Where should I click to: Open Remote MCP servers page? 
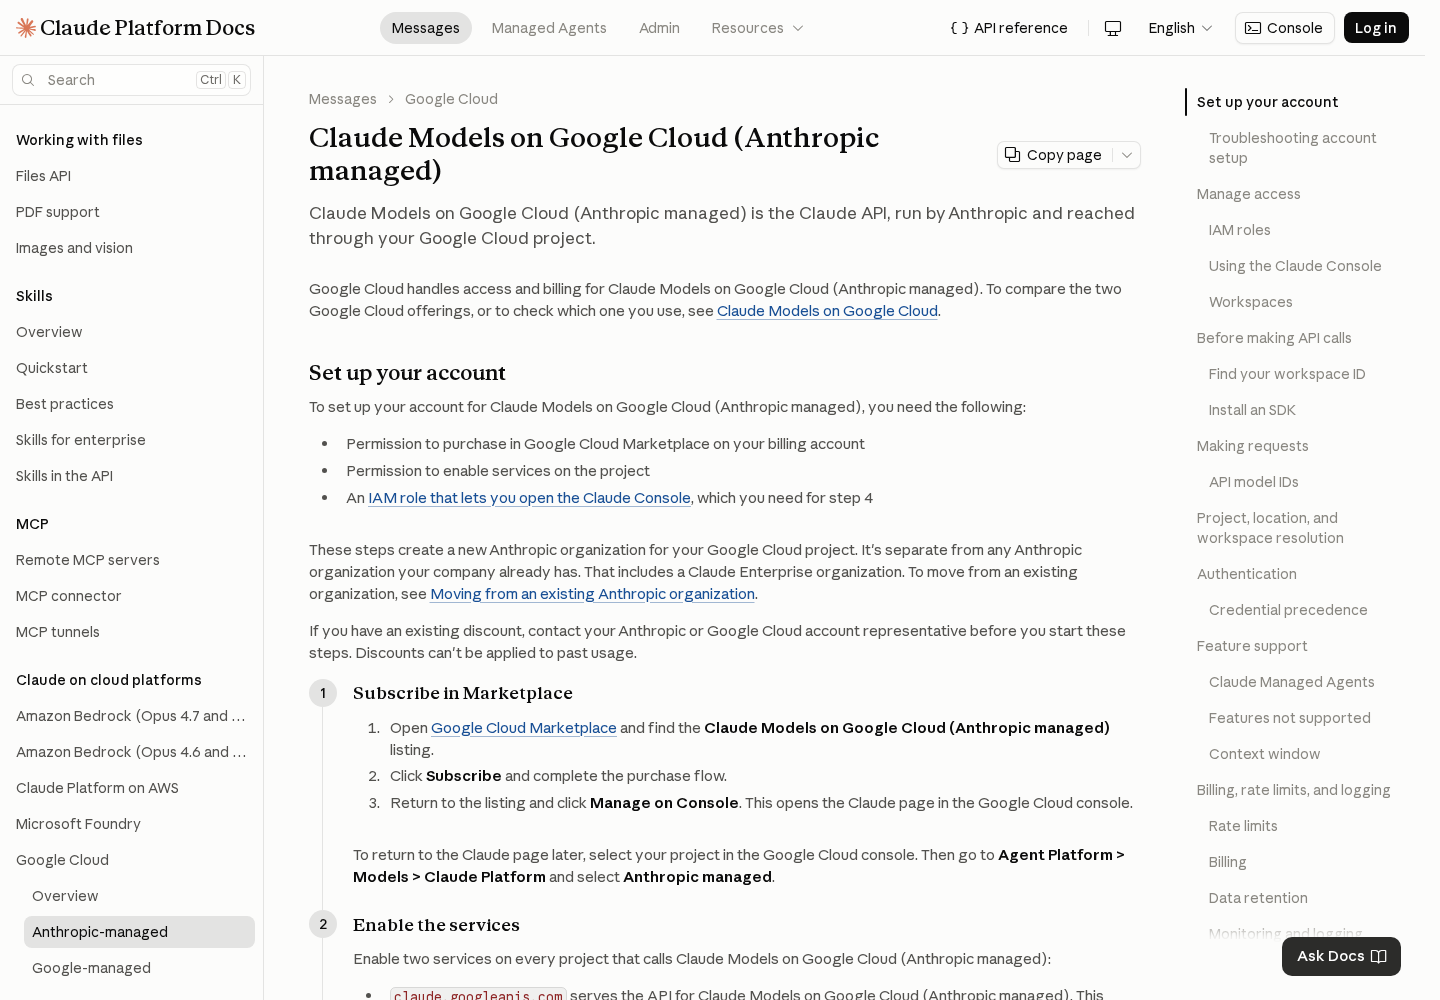pyautogui.click(x=88, y=560)
